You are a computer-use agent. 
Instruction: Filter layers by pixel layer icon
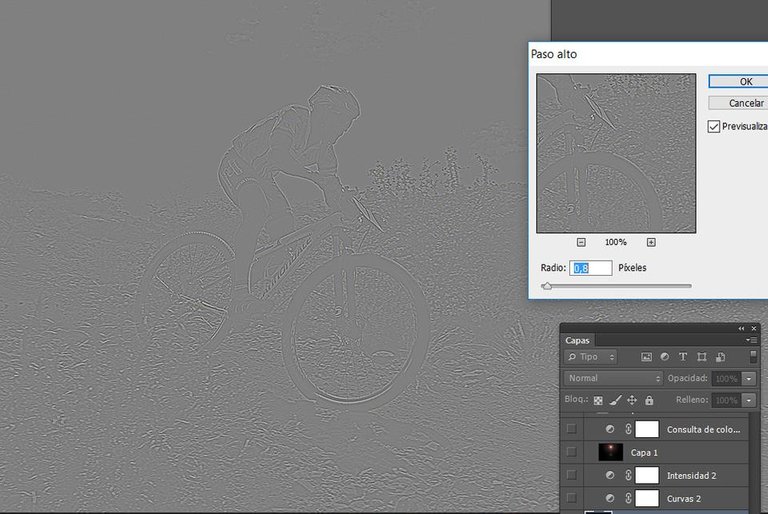pyautogui.click(x=646, y=357)
